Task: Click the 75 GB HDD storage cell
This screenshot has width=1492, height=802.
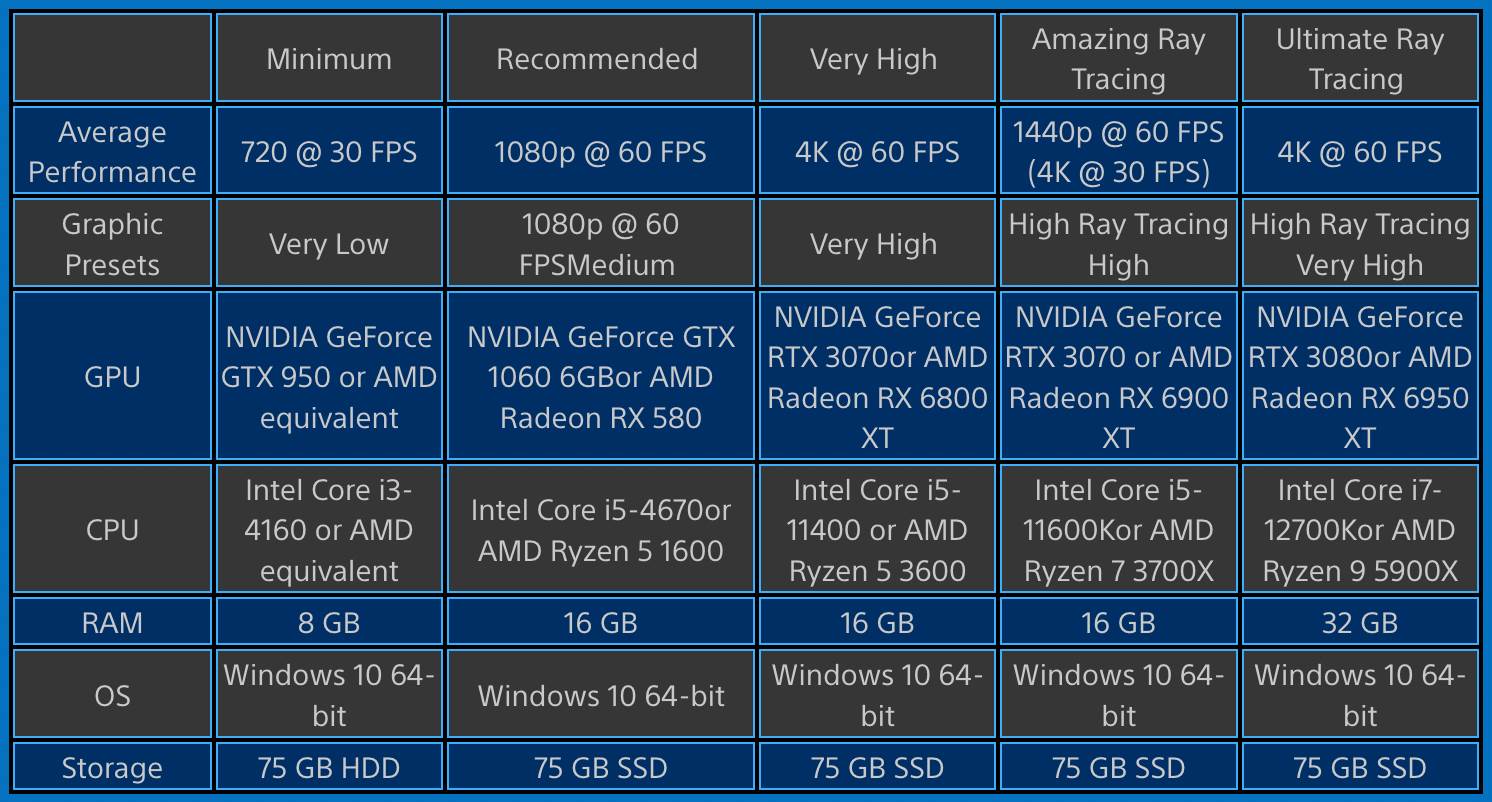Action: pyautogui.click(x=328, y=768)
